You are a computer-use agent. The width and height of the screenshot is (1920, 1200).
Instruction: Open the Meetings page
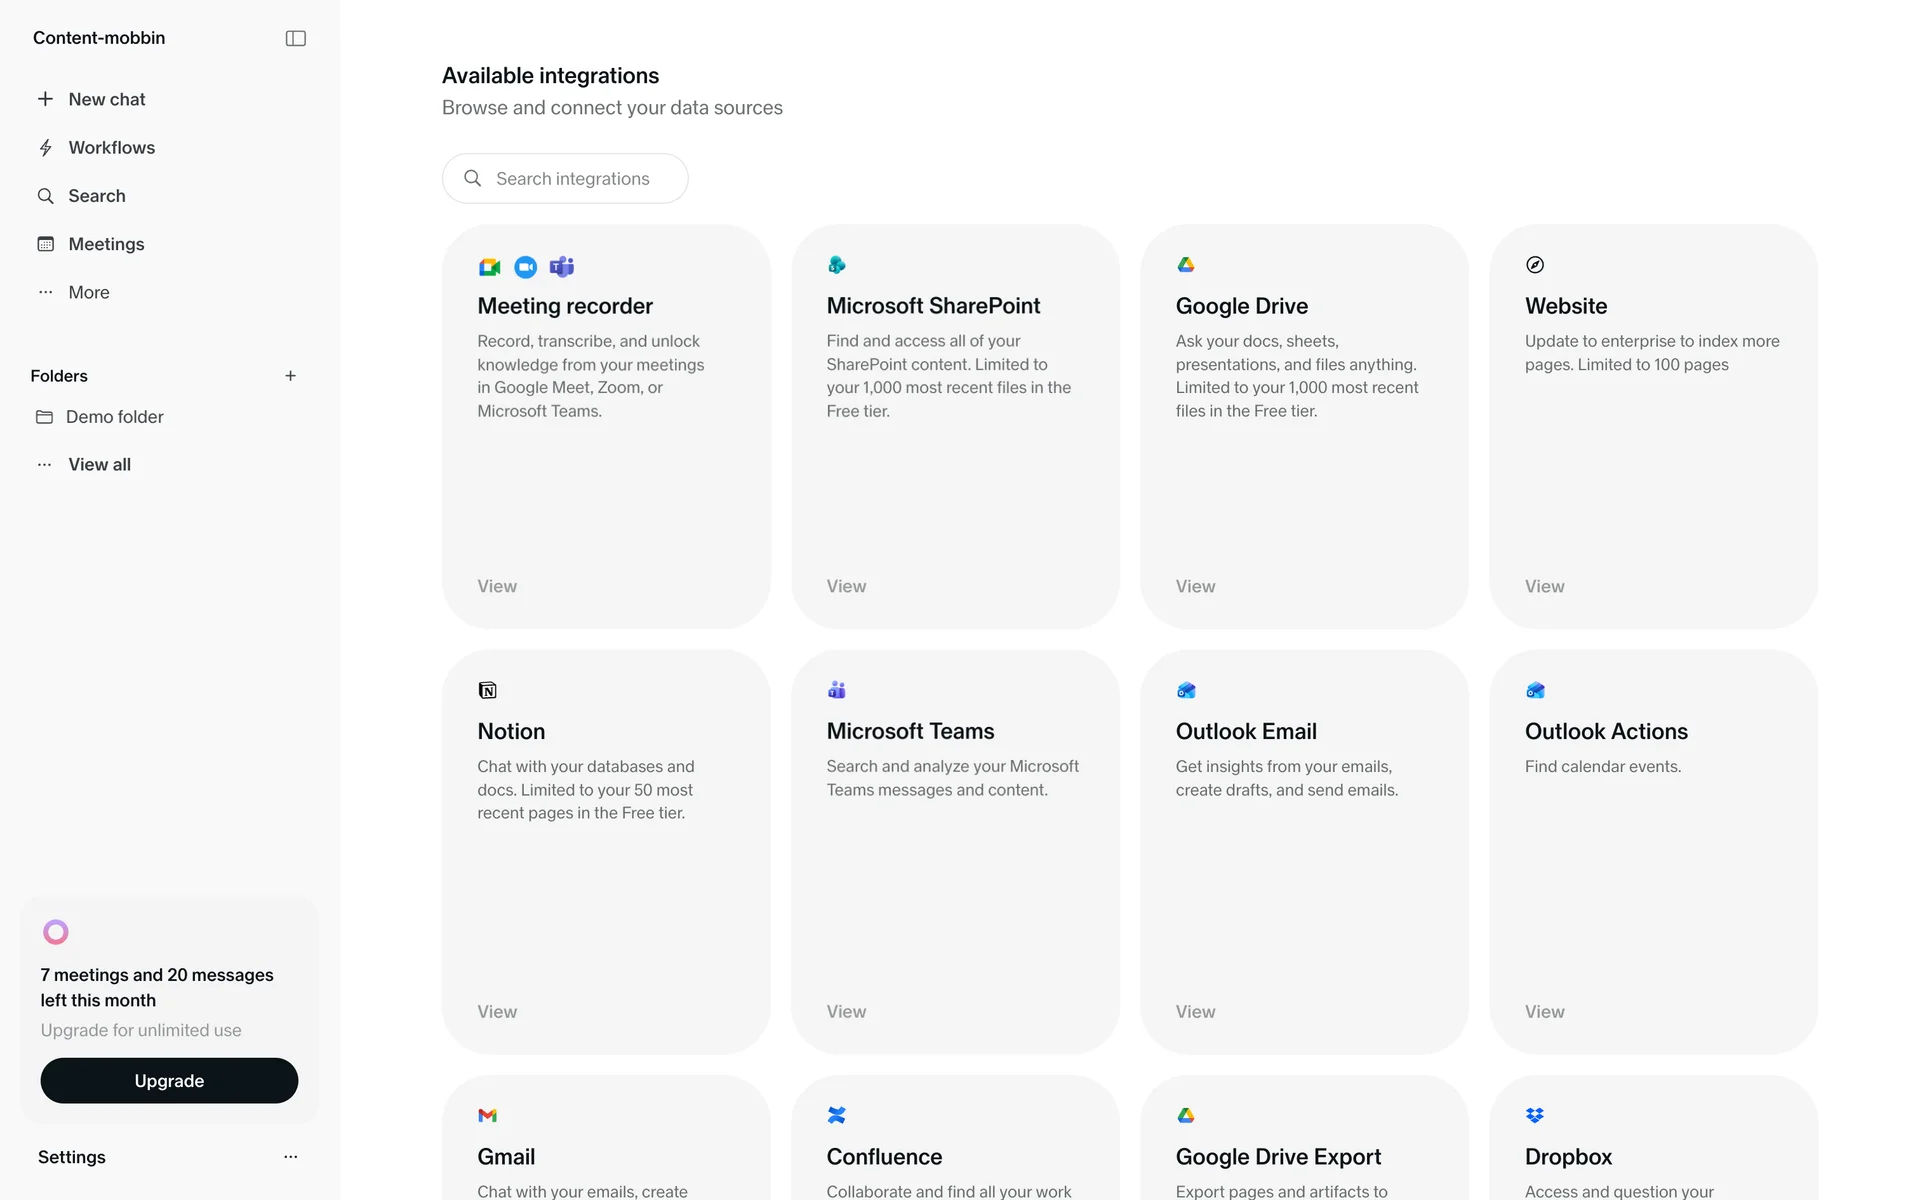click(x=106, y=244)
